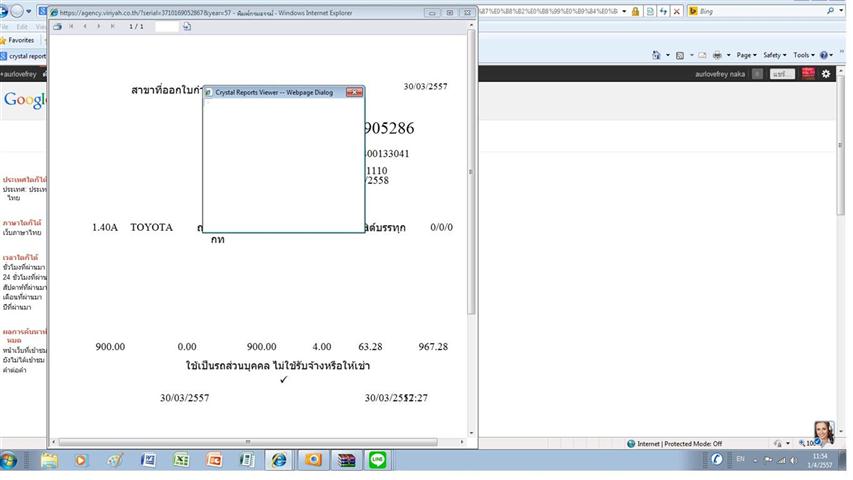Stop loading with the red X icon
The height and width of the screenshot is (480, 853).
[x=677, y=11]
